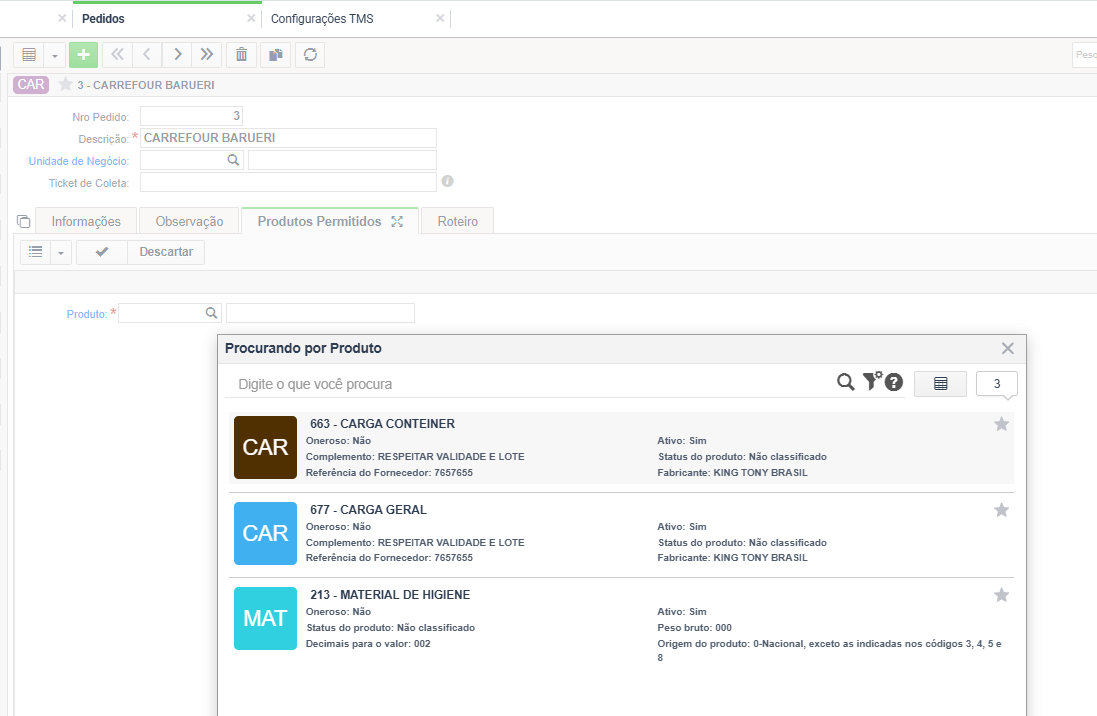Switch to the Pedidos tab

coord(103,19)
